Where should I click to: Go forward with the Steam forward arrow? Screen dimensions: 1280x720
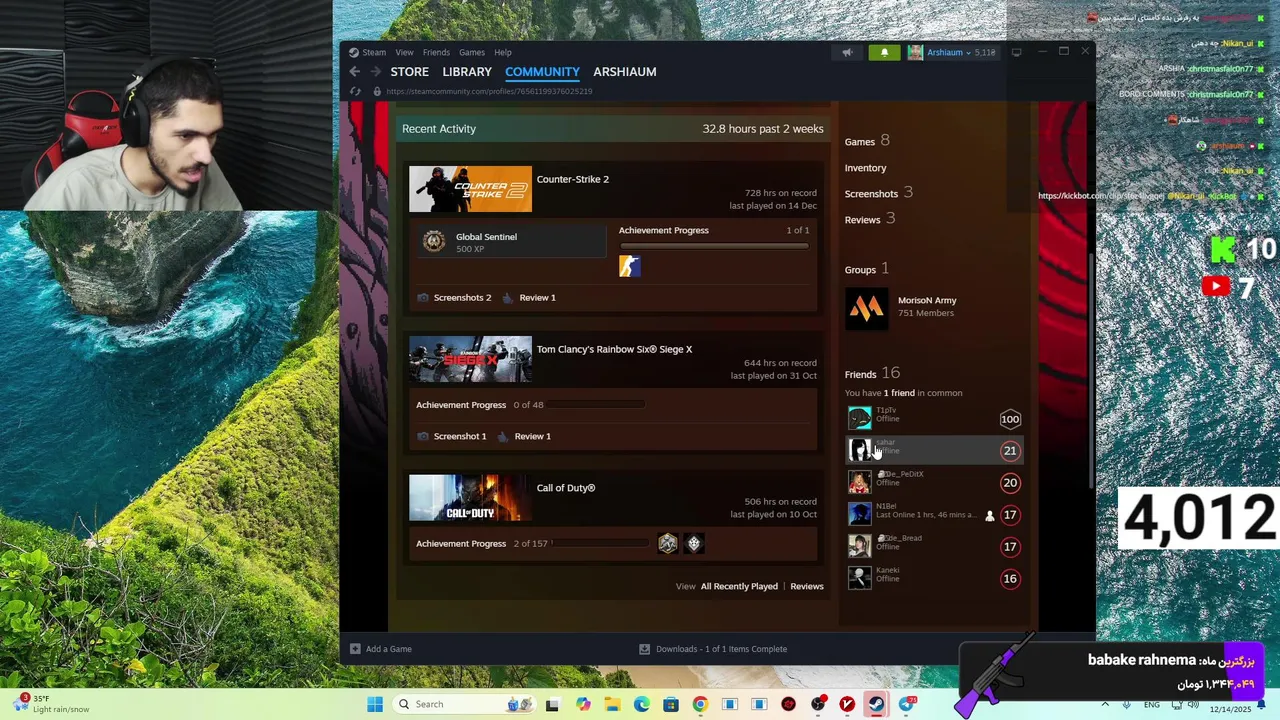[x=375, y=72]
